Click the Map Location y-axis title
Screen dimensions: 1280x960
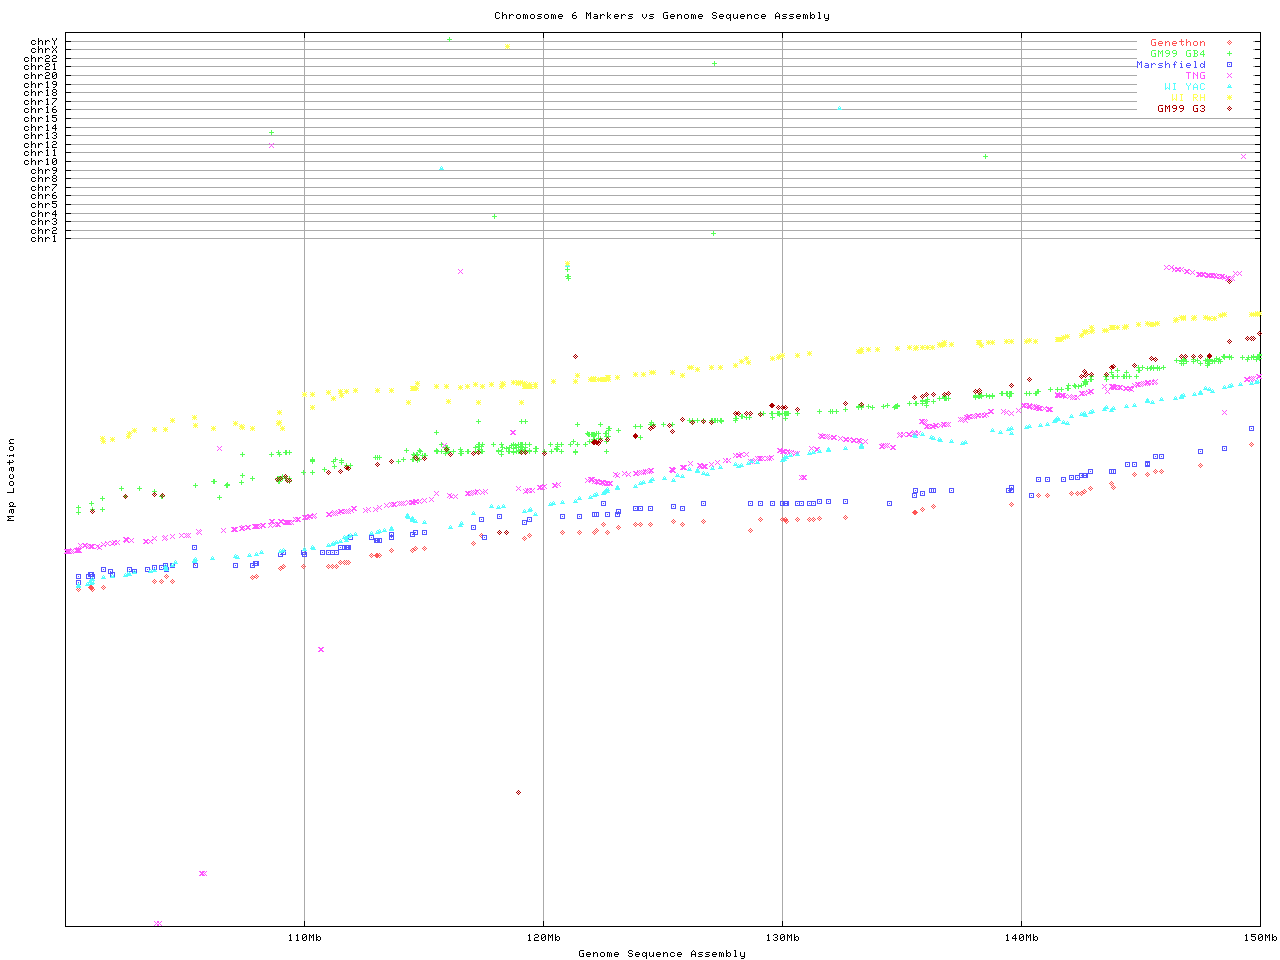tap(12, 480)
